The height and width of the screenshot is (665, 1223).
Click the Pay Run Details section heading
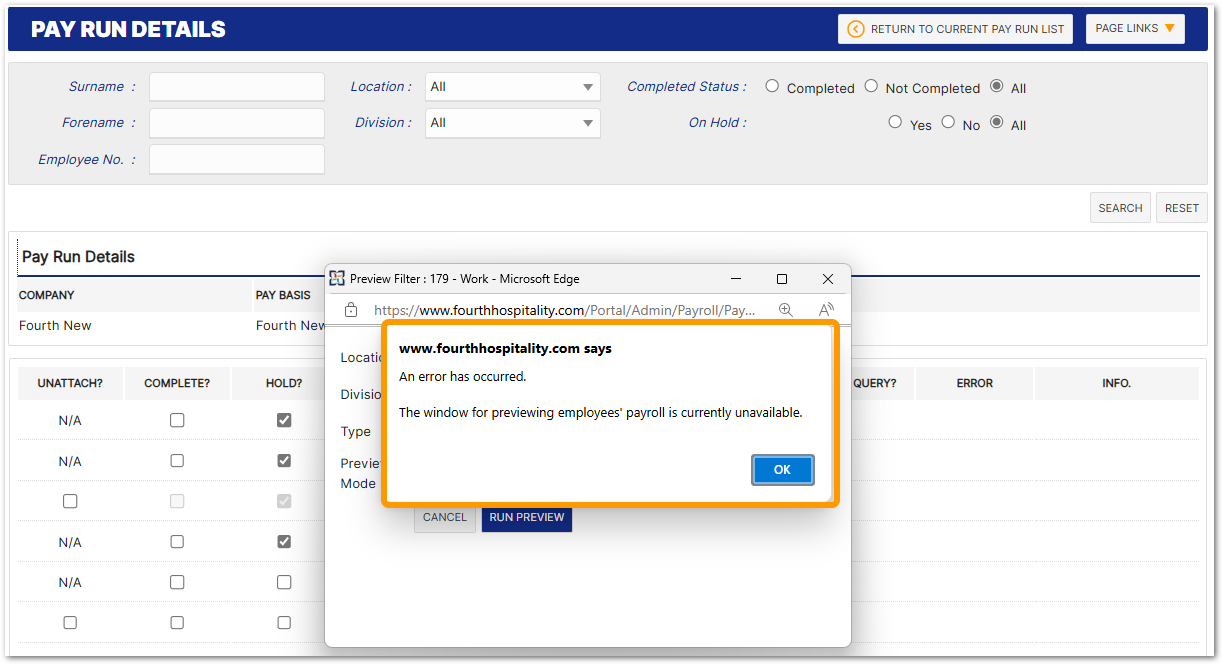78,257
